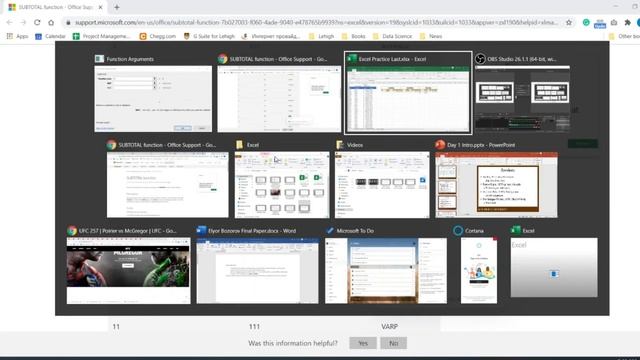Image resolution: width=640 pixels, height=360 pixels.
Task: Click the 111 value in the table
Action: (254, 327)
